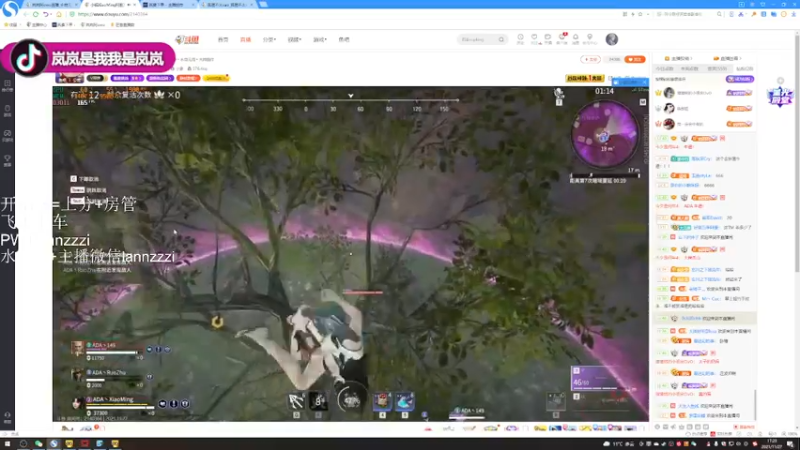800x450 pixels.
Task: Open the silver crown second-ranked user avatar
Action: (669, 108)
